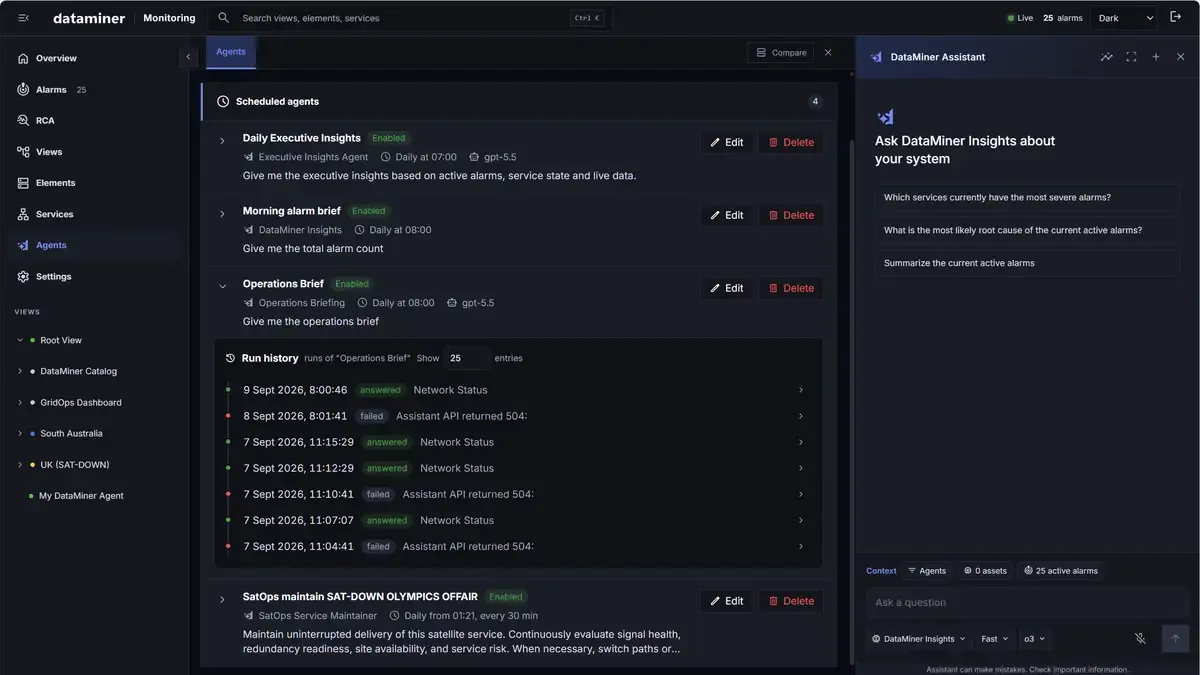Click the sign-out icon in top bar
The height and width of the screenshot is (675, 1200).
pos(1176,17)
